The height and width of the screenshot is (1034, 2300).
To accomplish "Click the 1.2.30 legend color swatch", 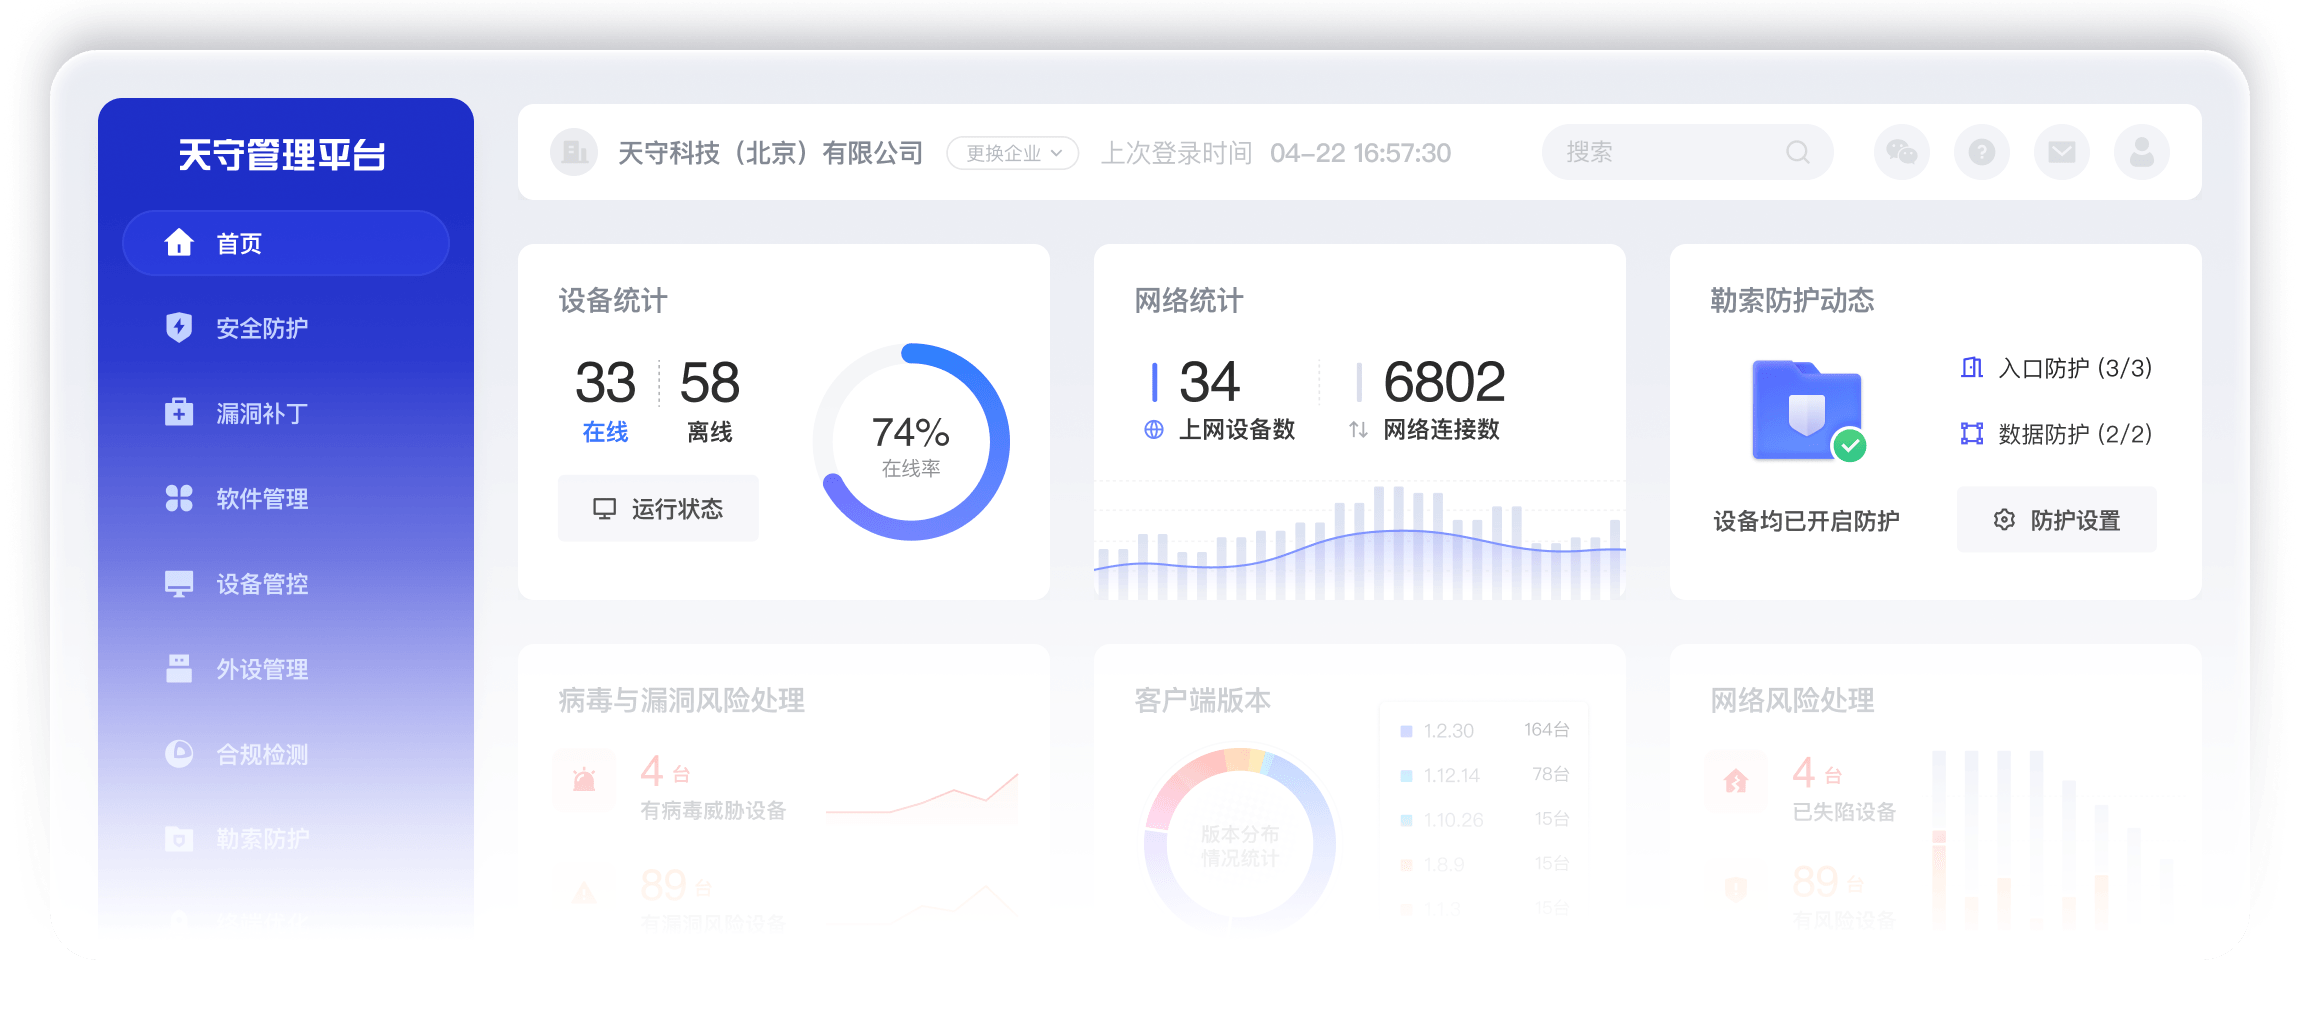I will pyautogui.click(x=1406, y=731).
